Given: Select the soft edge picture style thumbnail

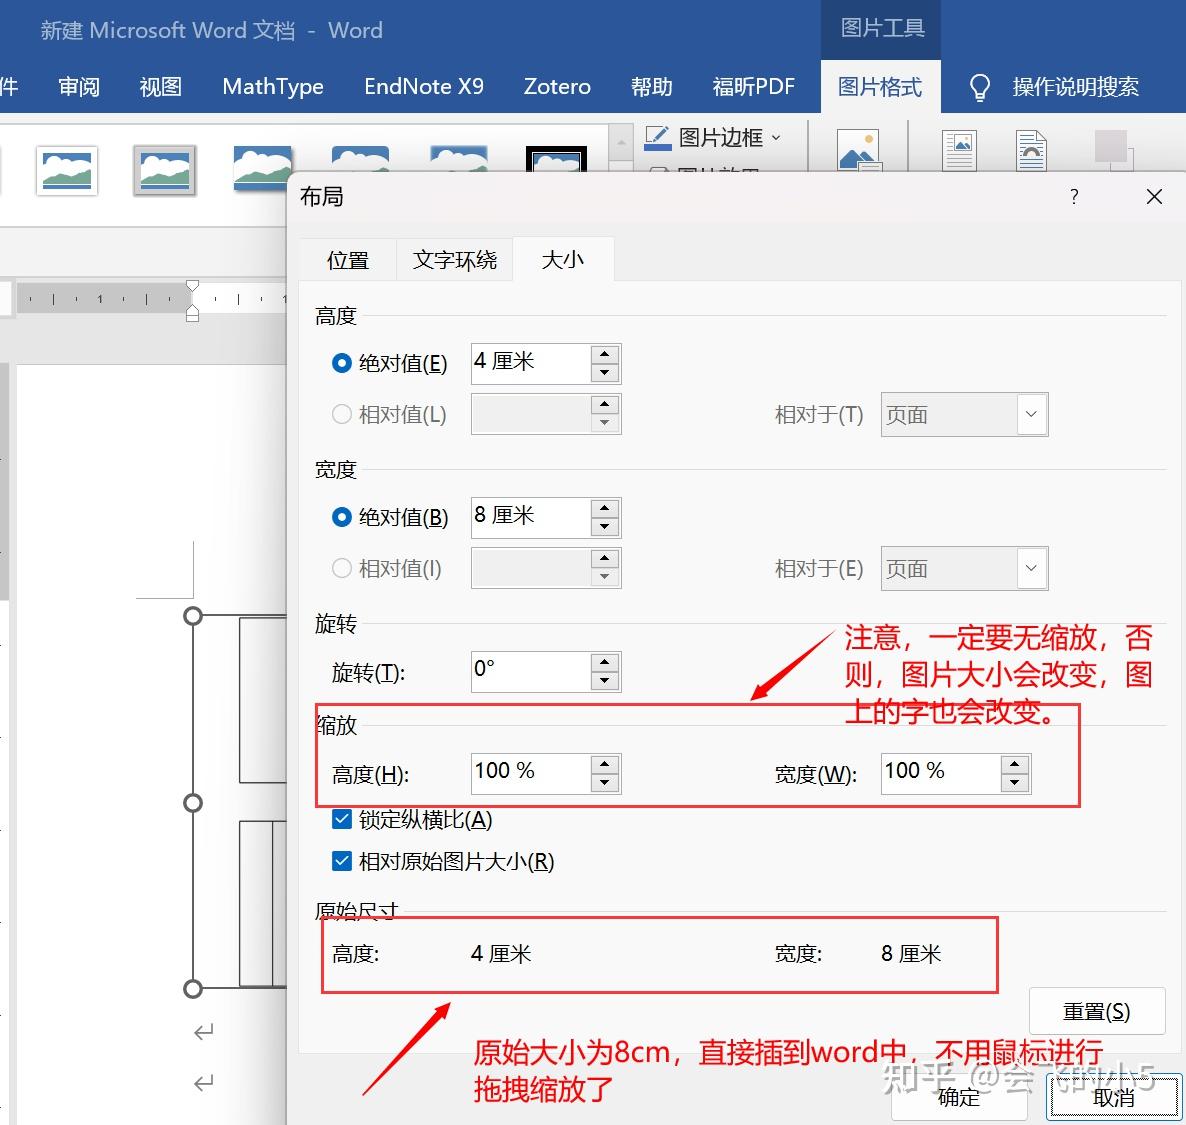Looking at the screenshot, I should pos(458,160).
